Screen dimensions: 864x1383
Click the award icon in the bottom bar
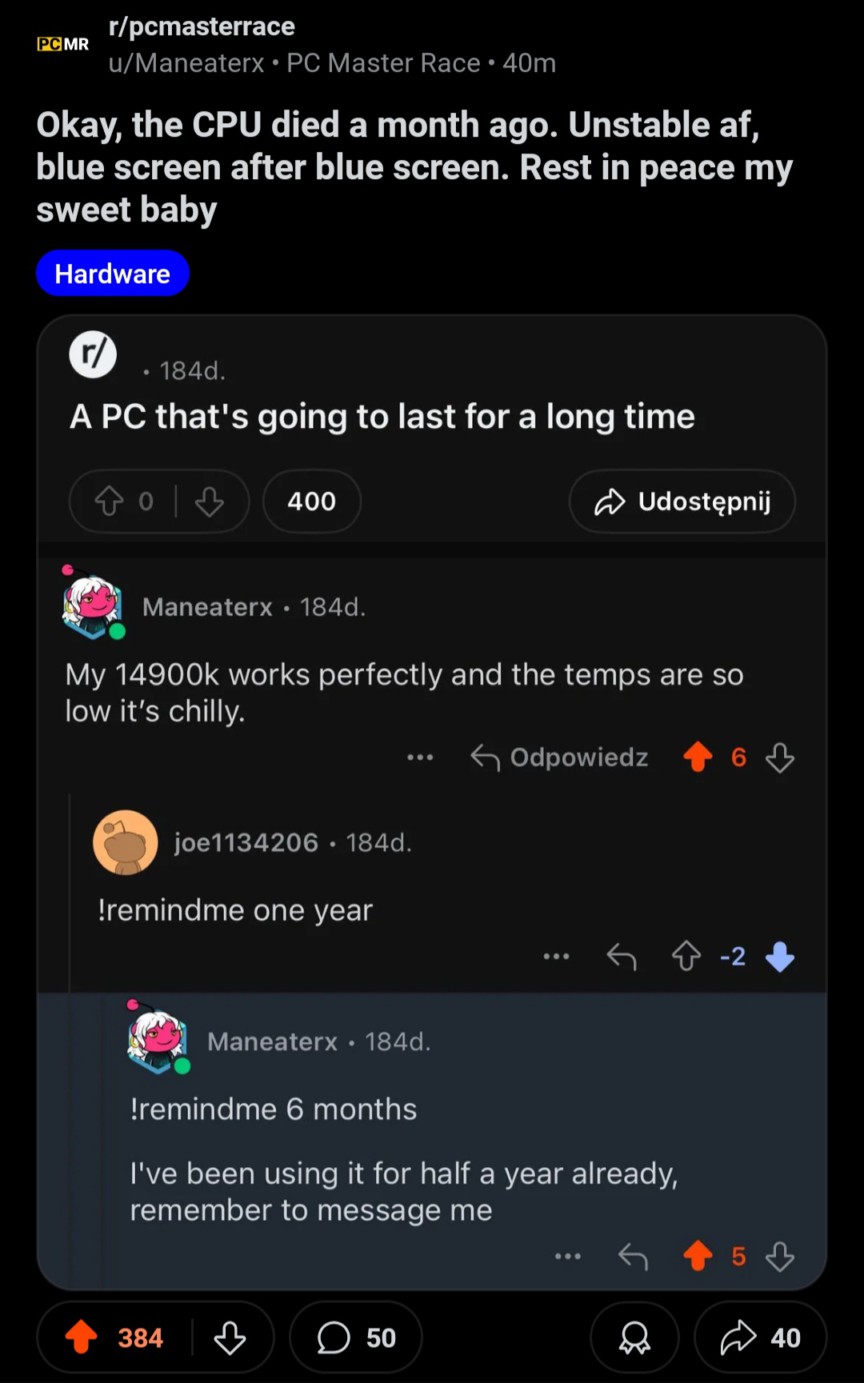tap(634, 1337)
